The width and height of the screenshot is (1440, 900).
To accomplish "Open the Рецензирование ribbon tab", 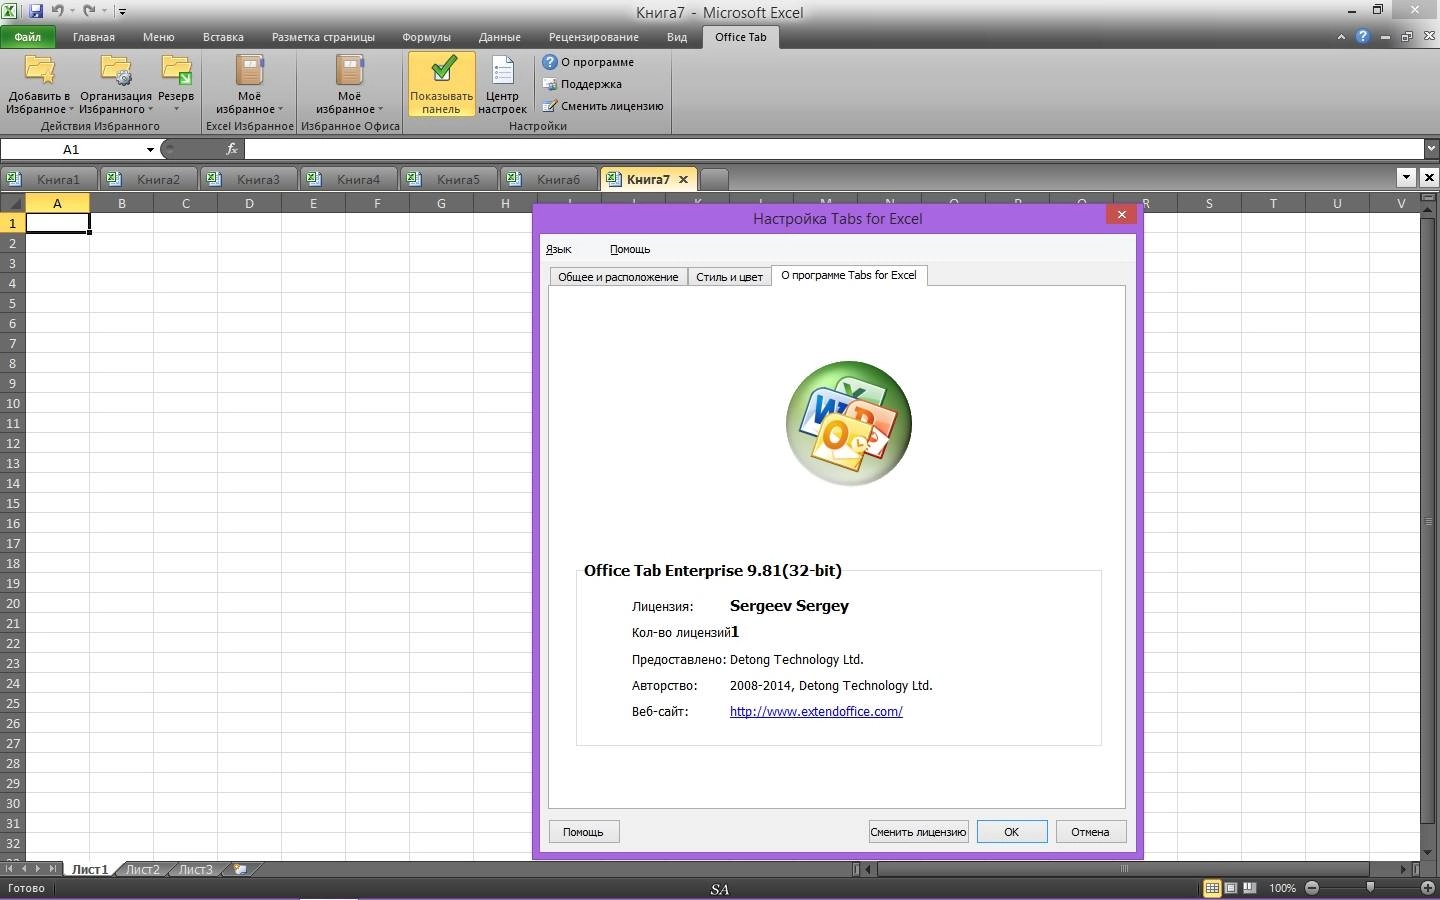I will click(593, 37).
